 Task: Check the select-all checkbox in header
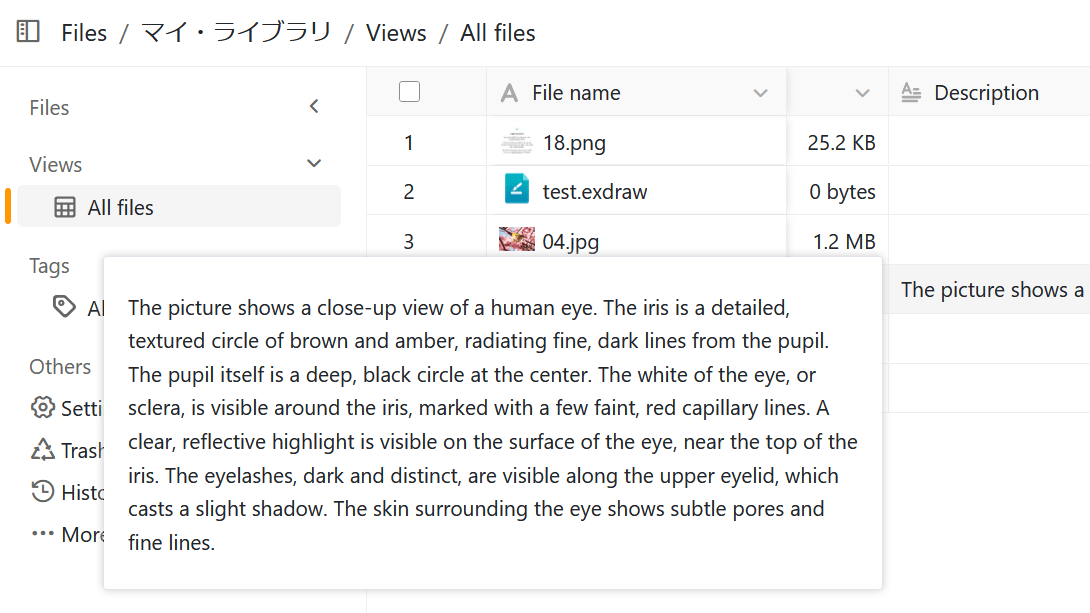tap(409, 92)
